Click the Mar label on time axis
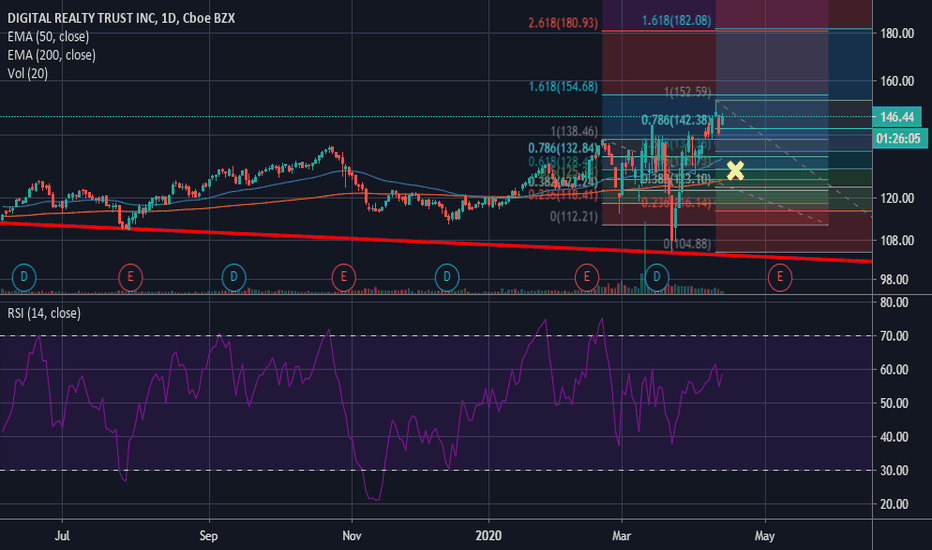 (x=622, y=536)
